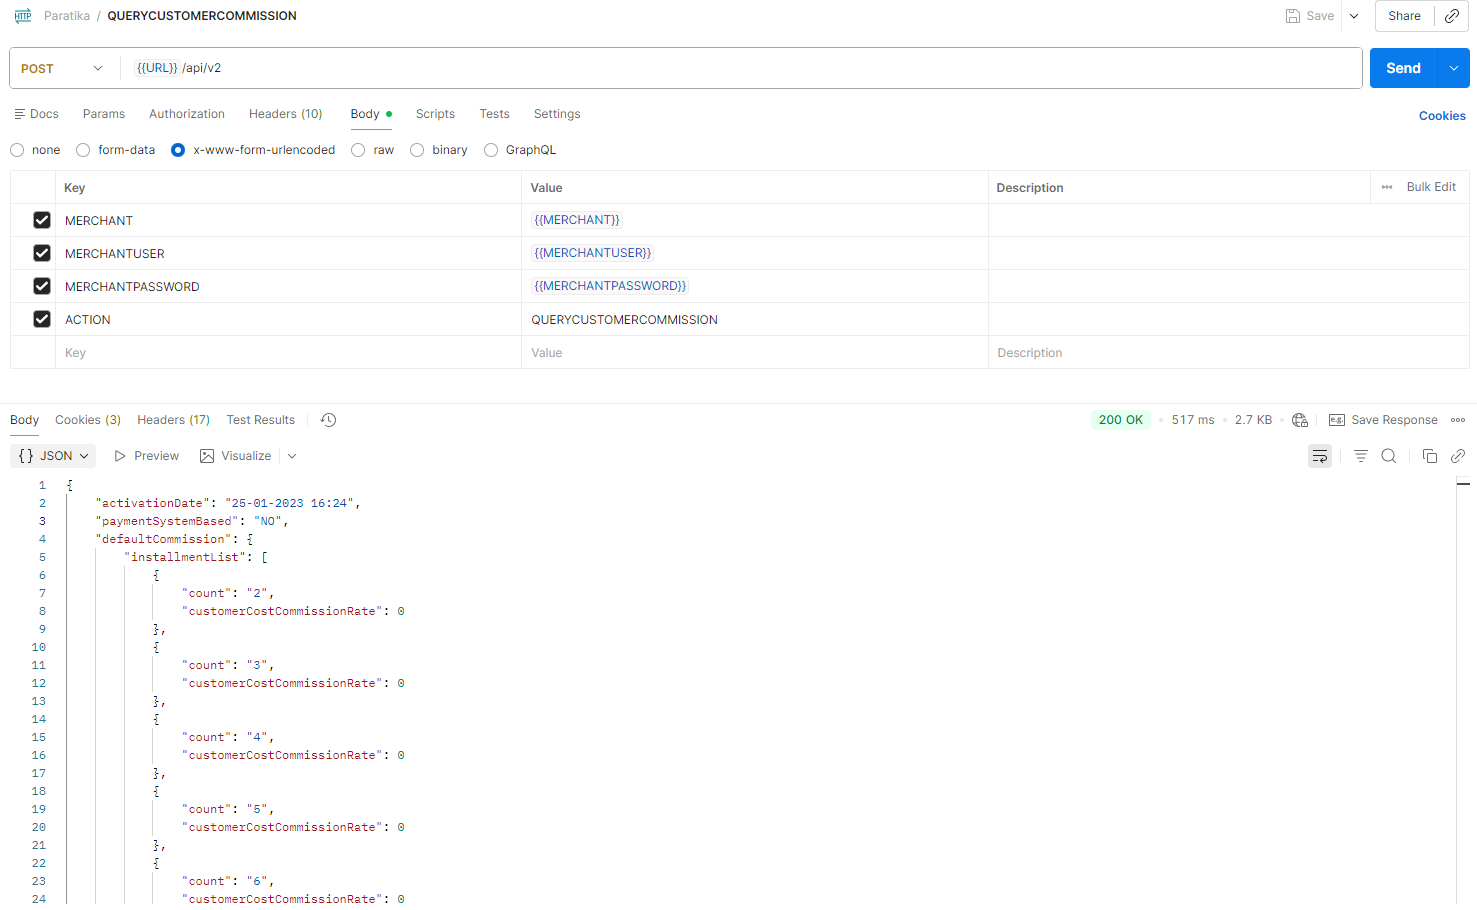Open response more options ellipsis
The width and height of the screenshot is (1477, 910).
point(1458,420)
